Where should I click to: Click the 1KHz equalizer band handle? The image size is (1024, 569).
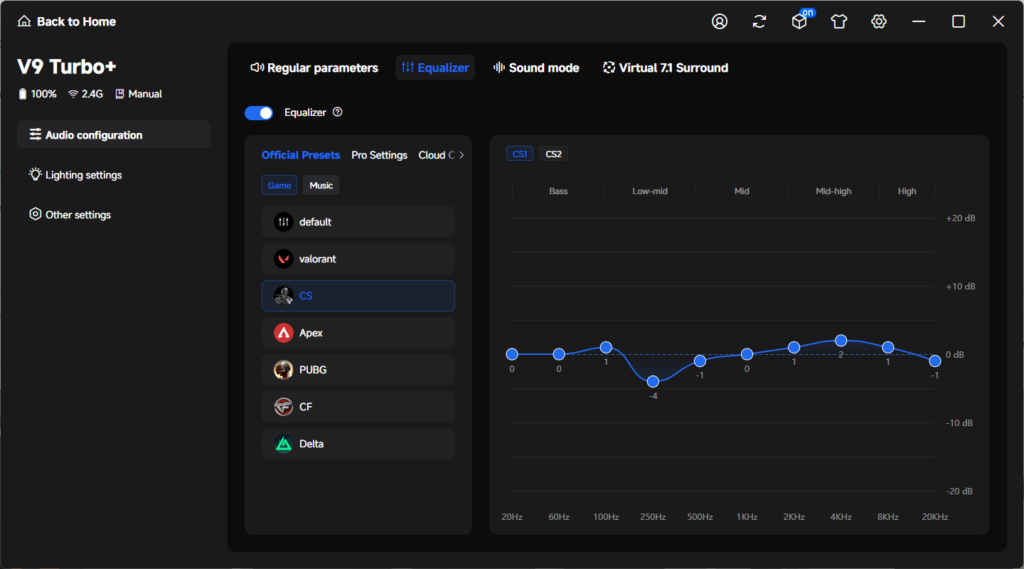747,354
